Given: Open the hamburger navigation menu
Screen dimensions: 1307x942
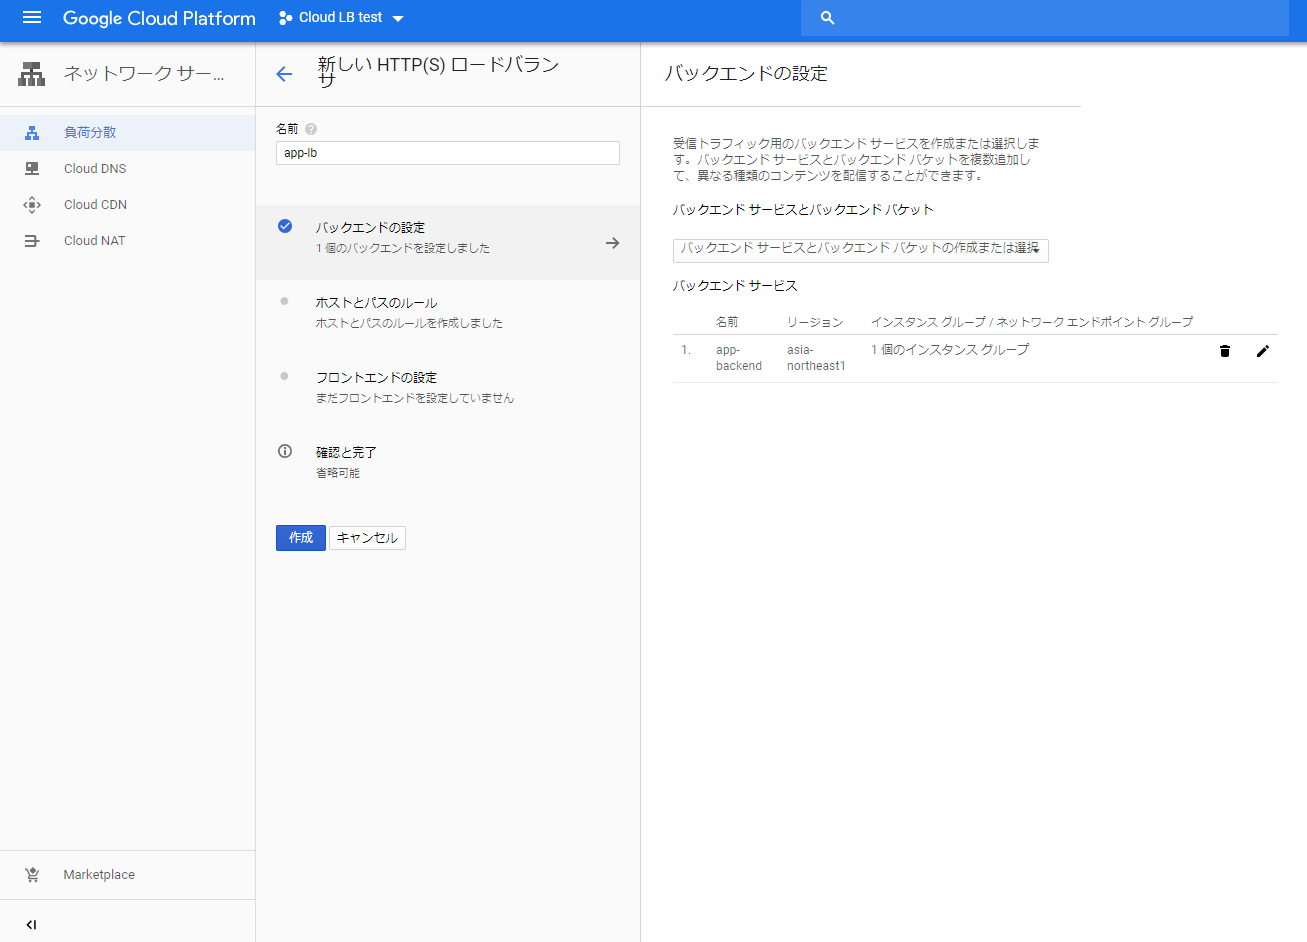Looking at the screenshot, I should coord(32,18).
